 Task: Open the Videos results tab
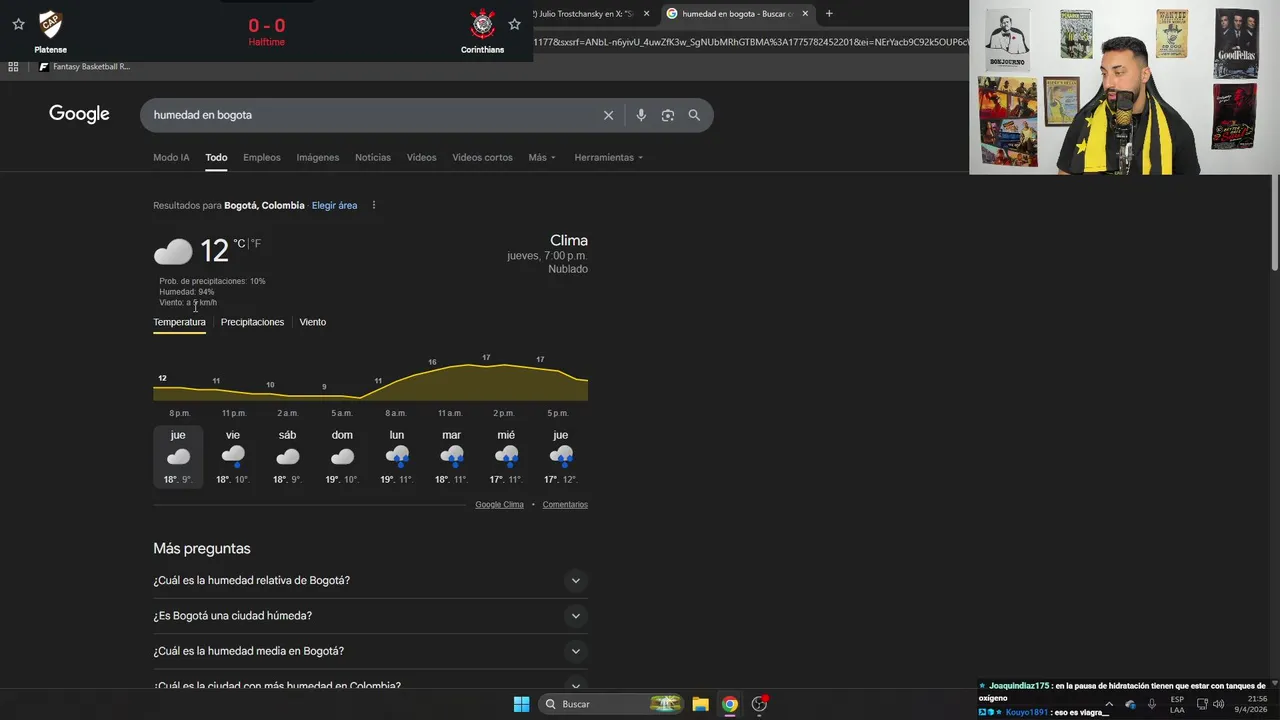(421, 157)
